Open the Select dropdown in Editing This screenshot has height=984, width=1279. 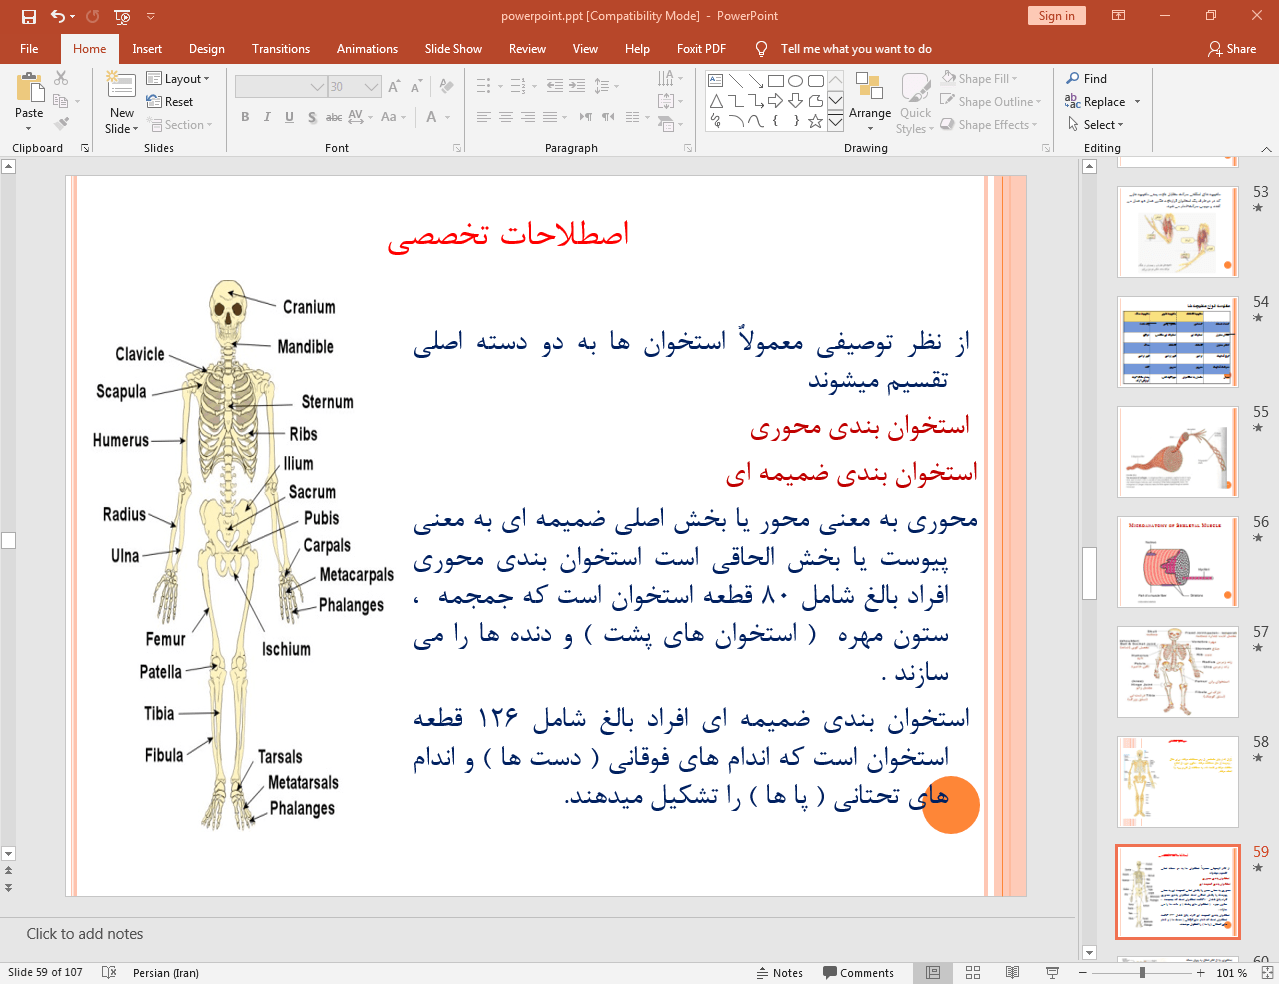1096,125
